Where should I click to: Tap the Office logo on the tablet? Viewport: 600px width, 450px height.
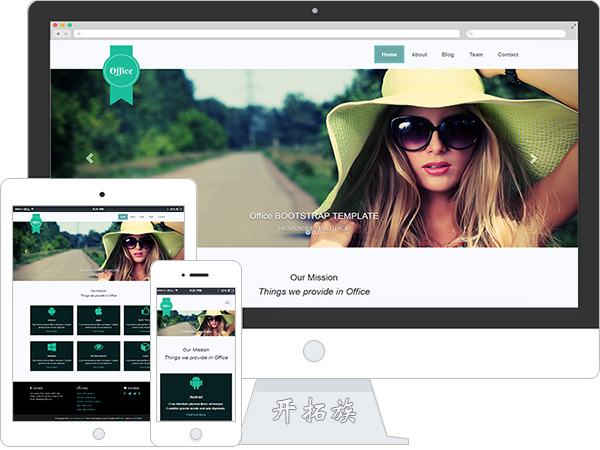(36, 223)
